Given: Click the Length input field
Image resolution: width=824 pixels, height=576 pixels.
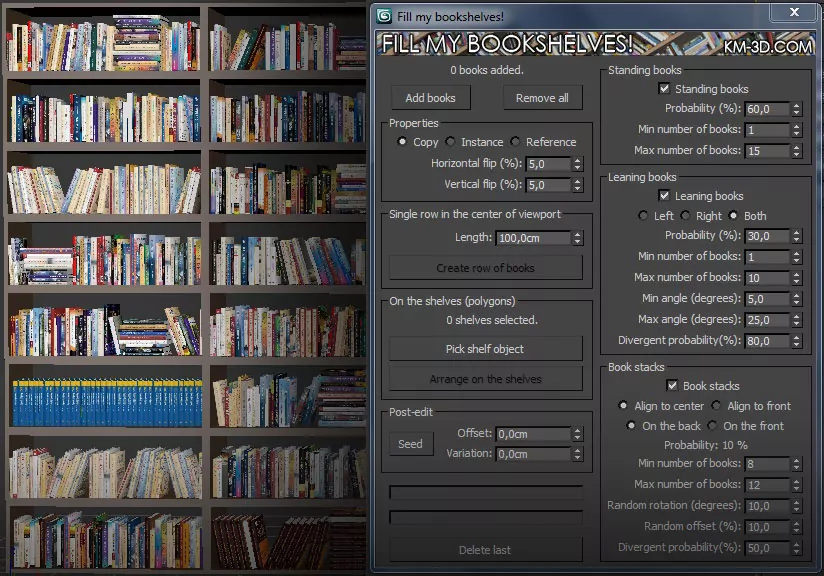Looking at the screenshot, I should [x=532, y=238].
